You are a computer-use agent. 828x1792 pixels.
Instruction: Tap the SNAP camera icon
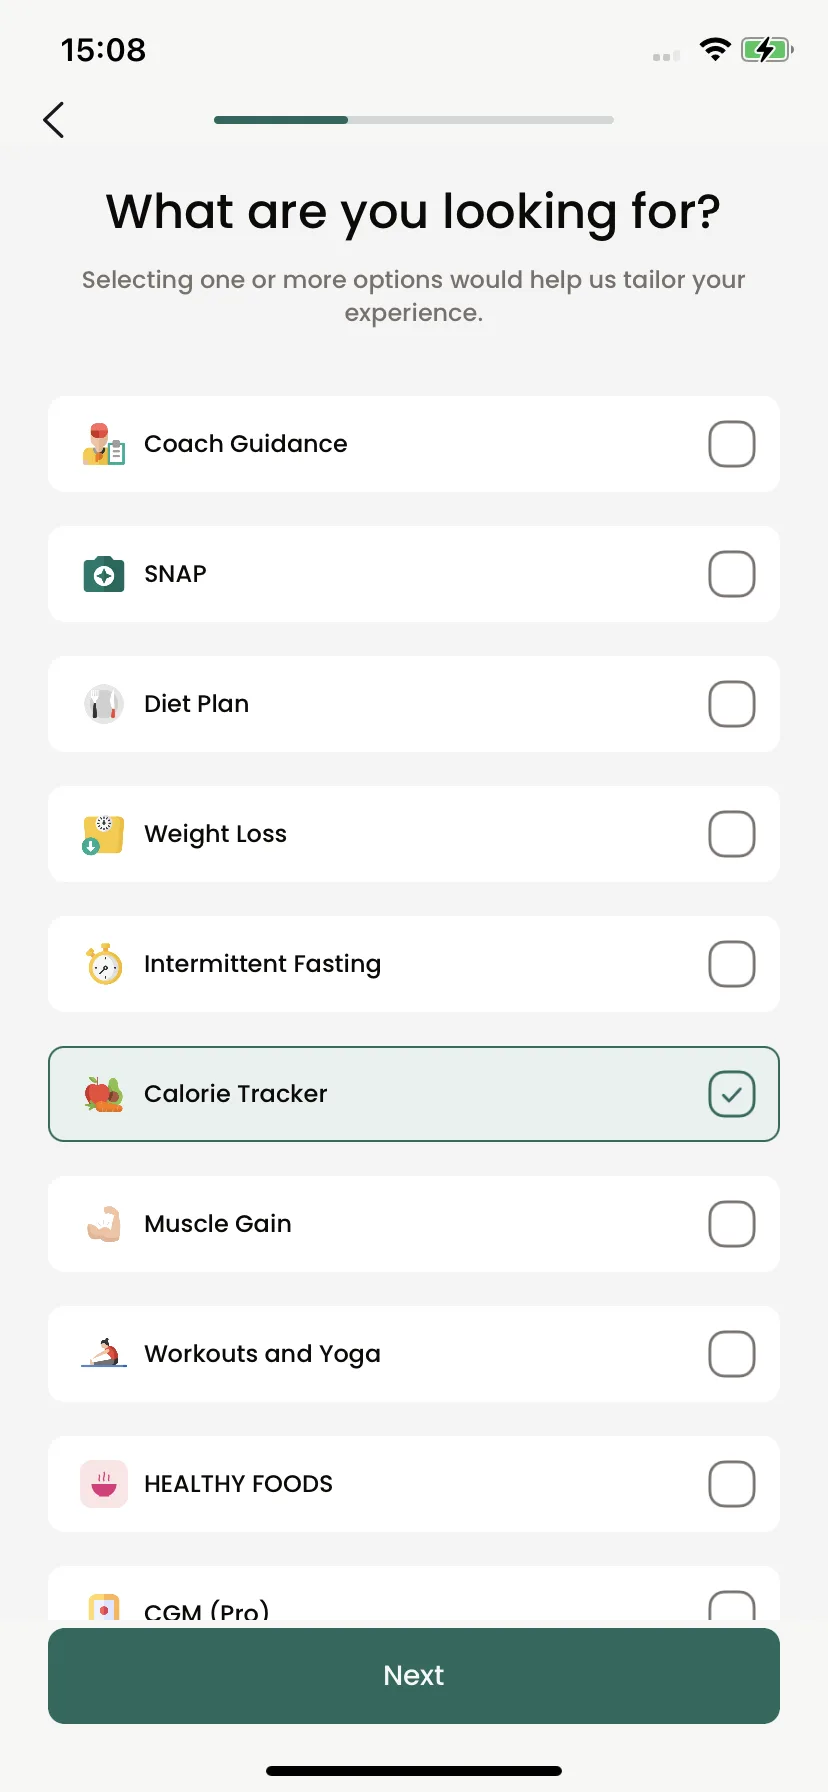(x=104, y=574)
